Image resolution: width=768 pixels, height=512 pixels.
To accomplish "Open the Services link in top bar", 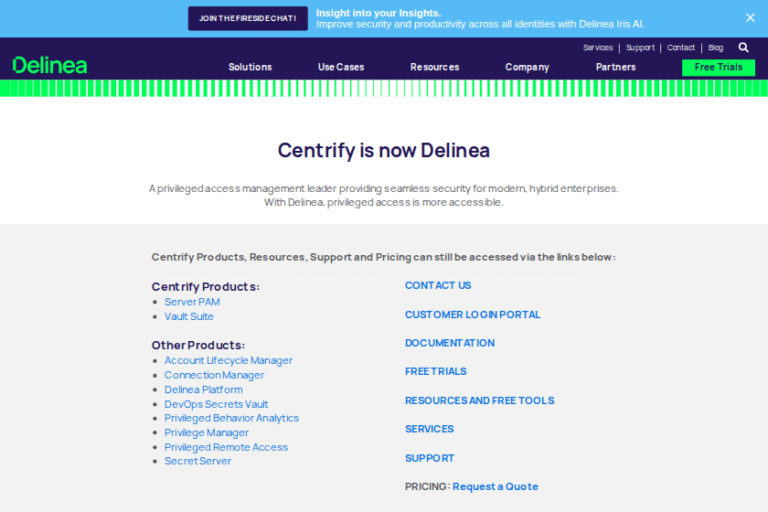I will coord(598,48).
